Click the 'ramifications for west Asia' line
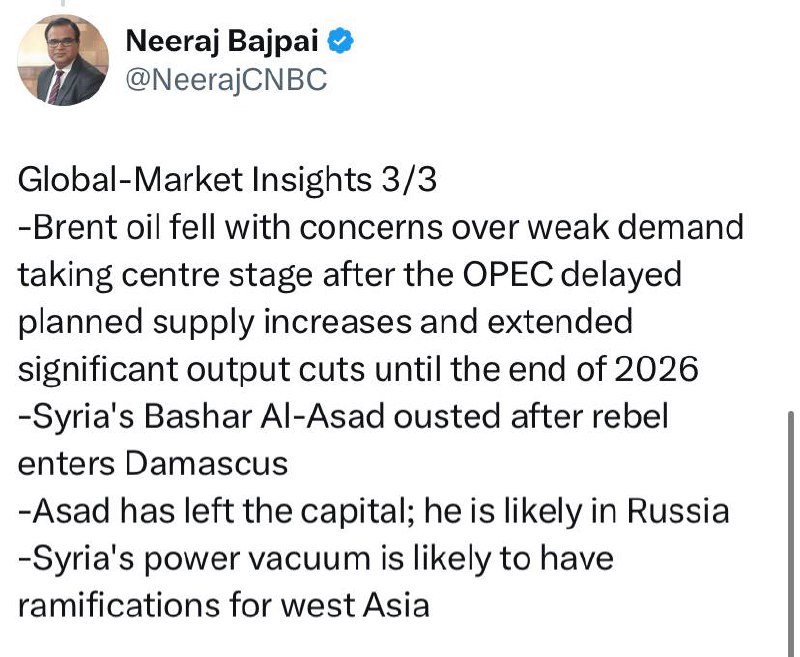Screen dimensions: 800x657 point(223,606)
